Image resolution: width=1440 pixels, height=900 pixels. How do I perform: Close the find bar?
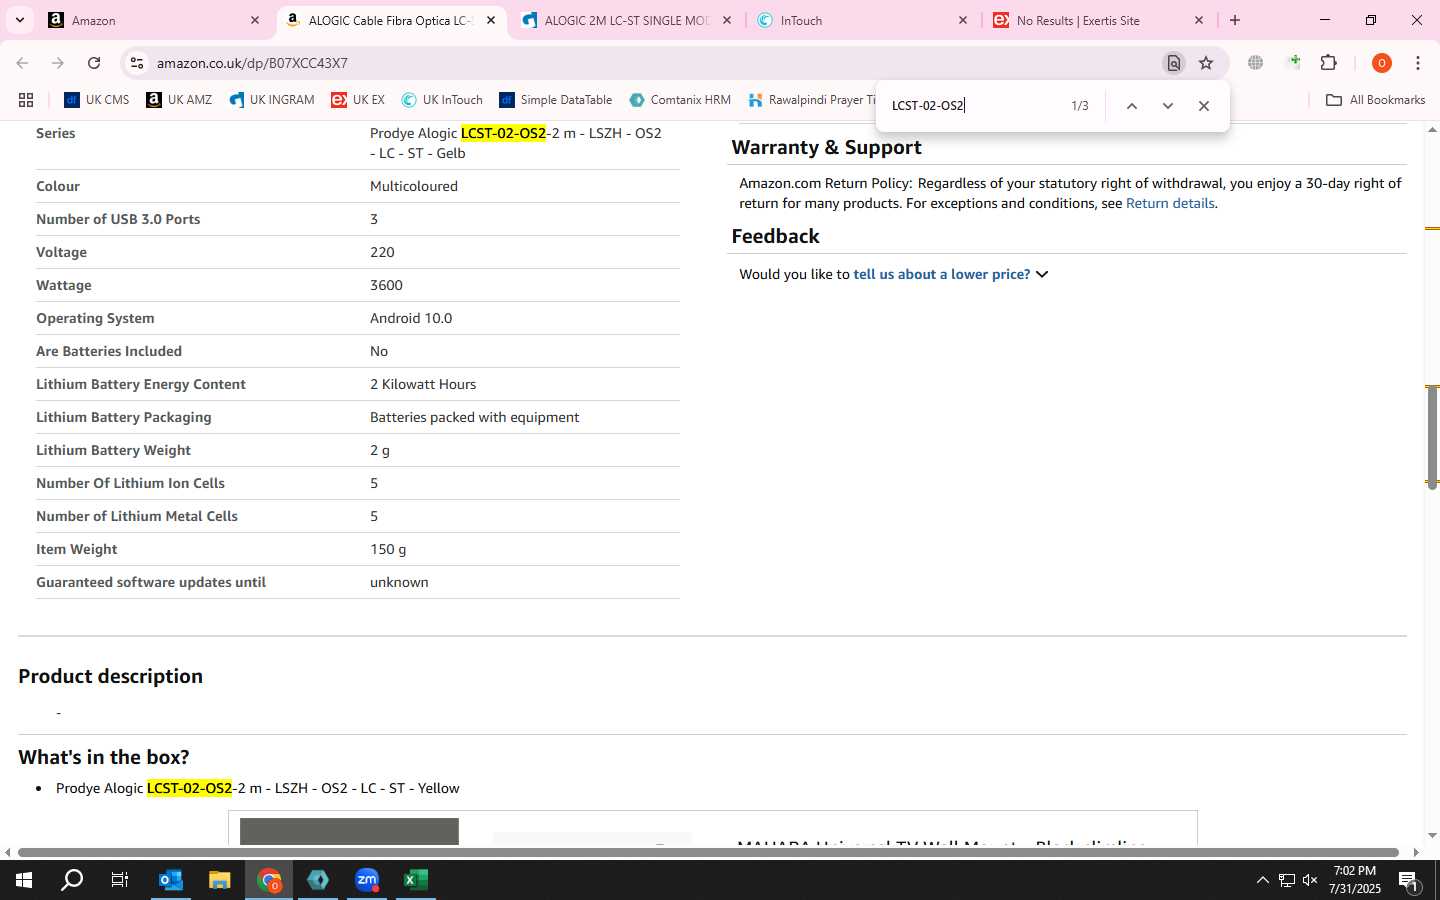click(1203, 106)
